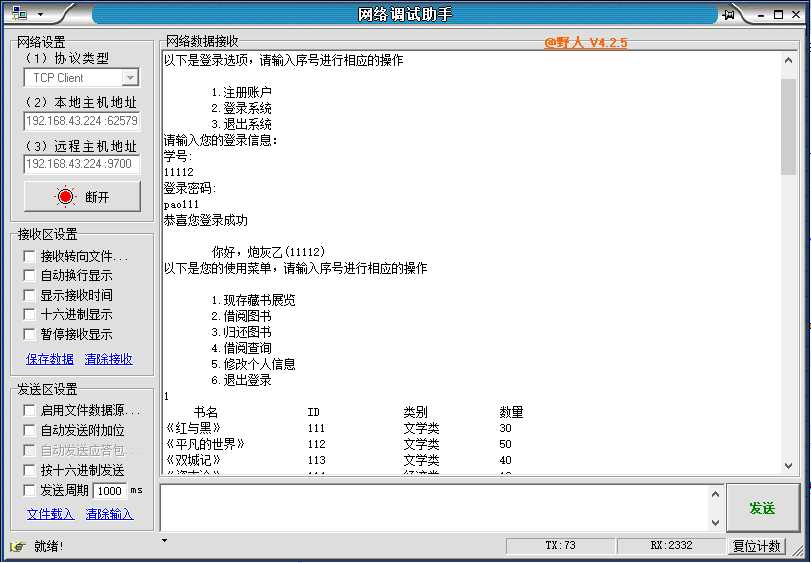Click the pin window icon in title bar
Viewport: 811px width, 563px height.
click(729, 14)
